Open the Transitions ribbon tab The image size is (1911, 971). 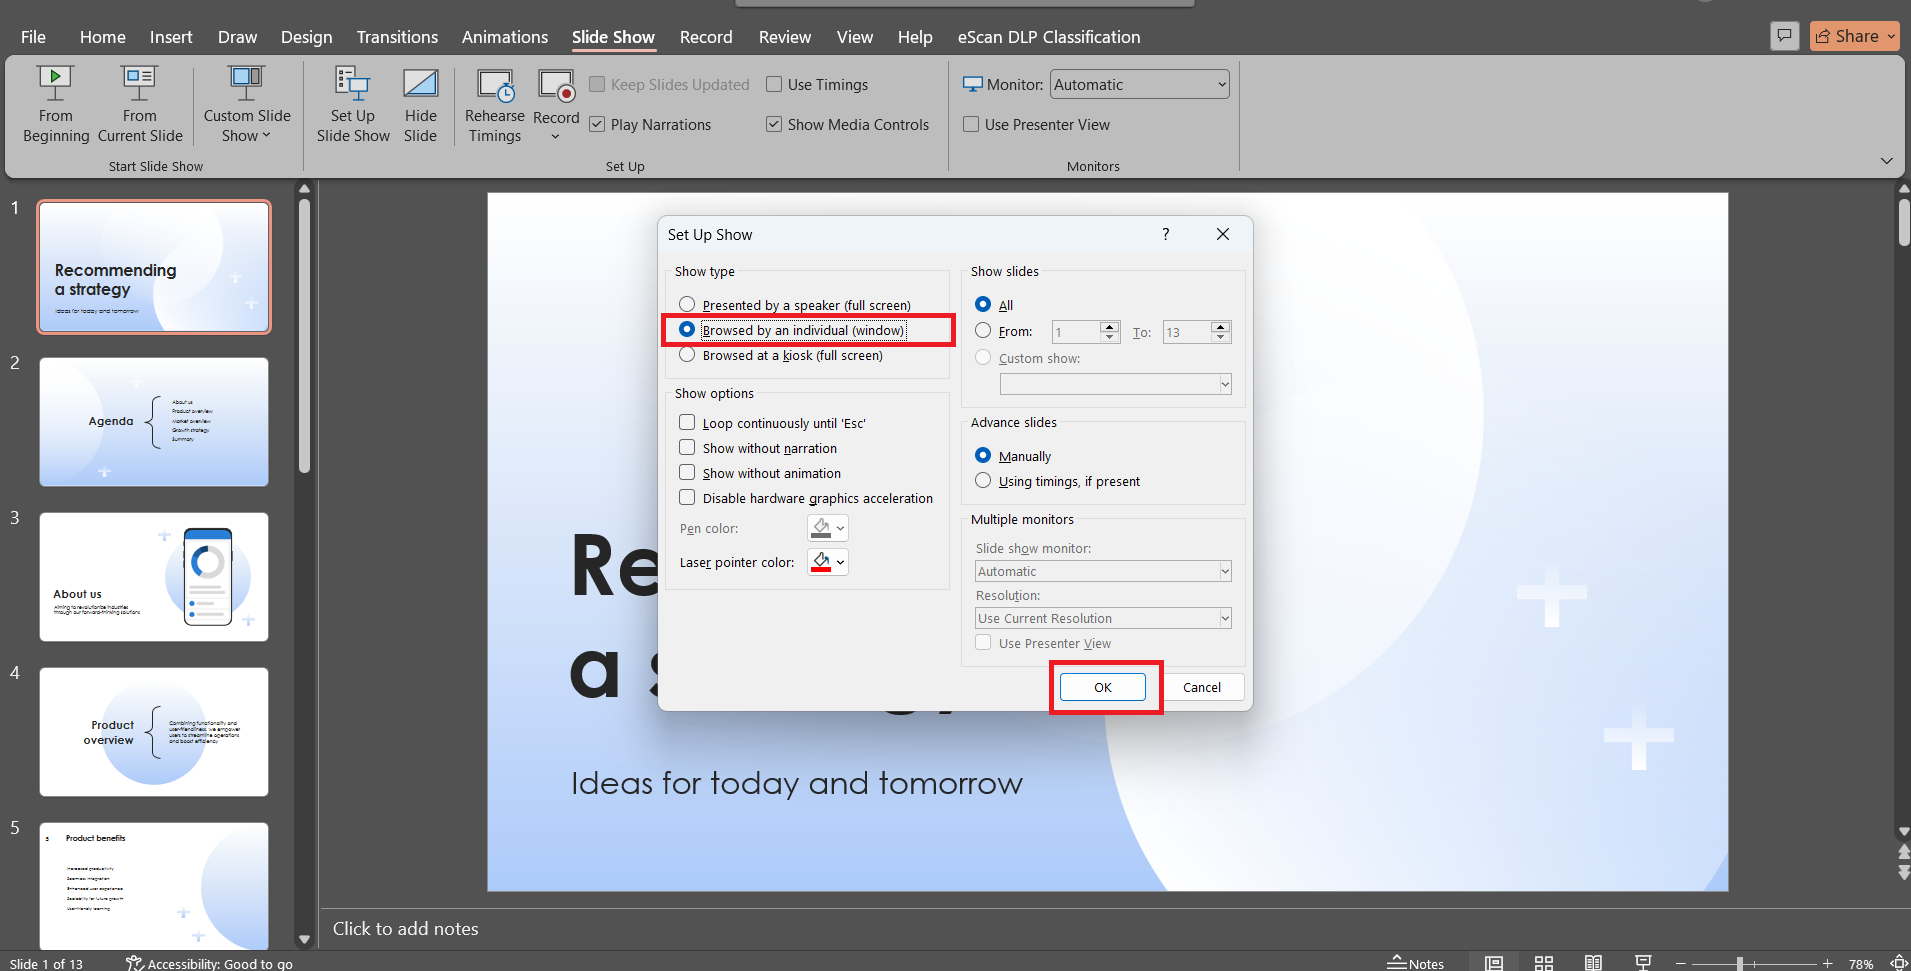(x=397, y=37)
